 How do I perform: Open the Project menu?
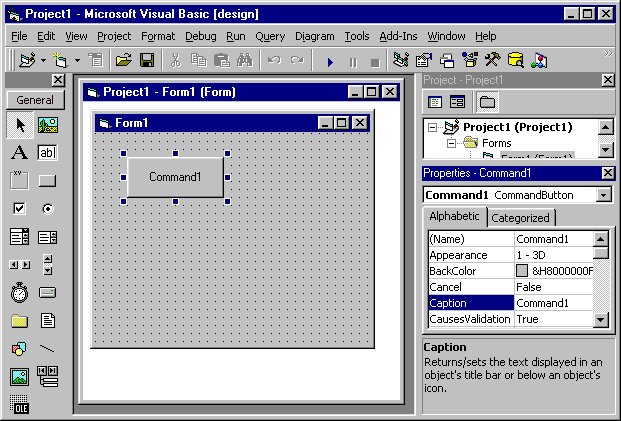(114, 36)
